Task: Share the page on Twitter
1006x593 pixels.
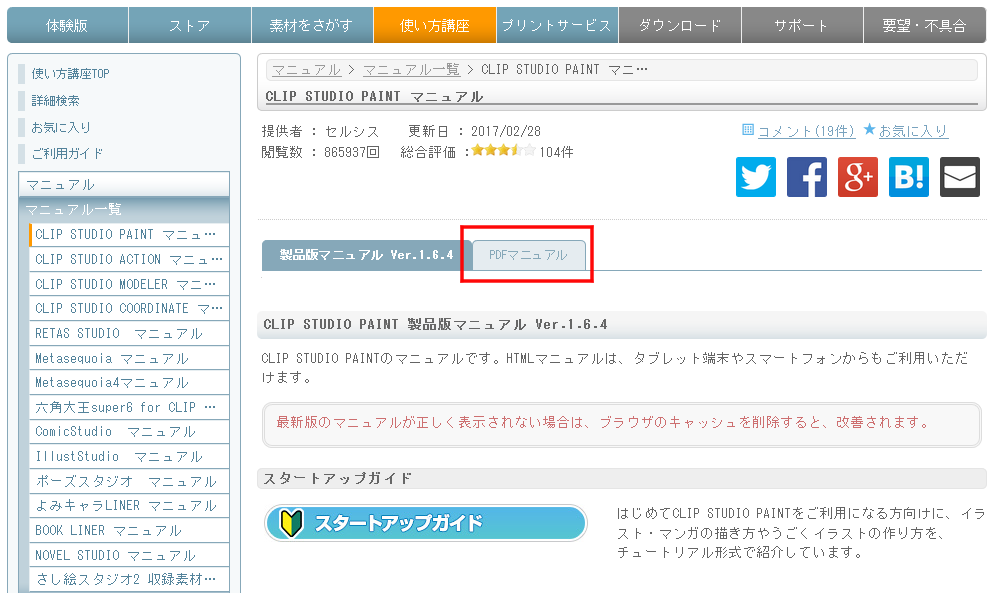Action: pyautogui.click(x=756, y=177)
